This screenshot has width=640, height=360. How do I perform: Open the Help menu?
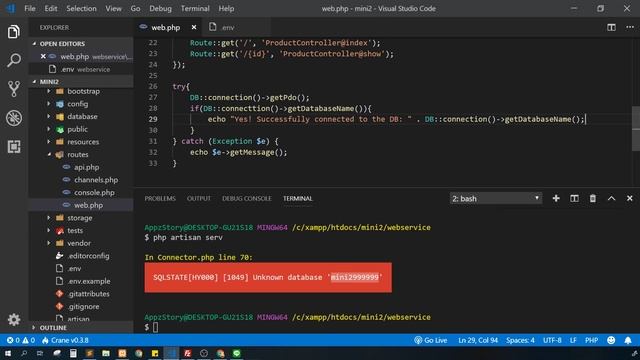226,8
